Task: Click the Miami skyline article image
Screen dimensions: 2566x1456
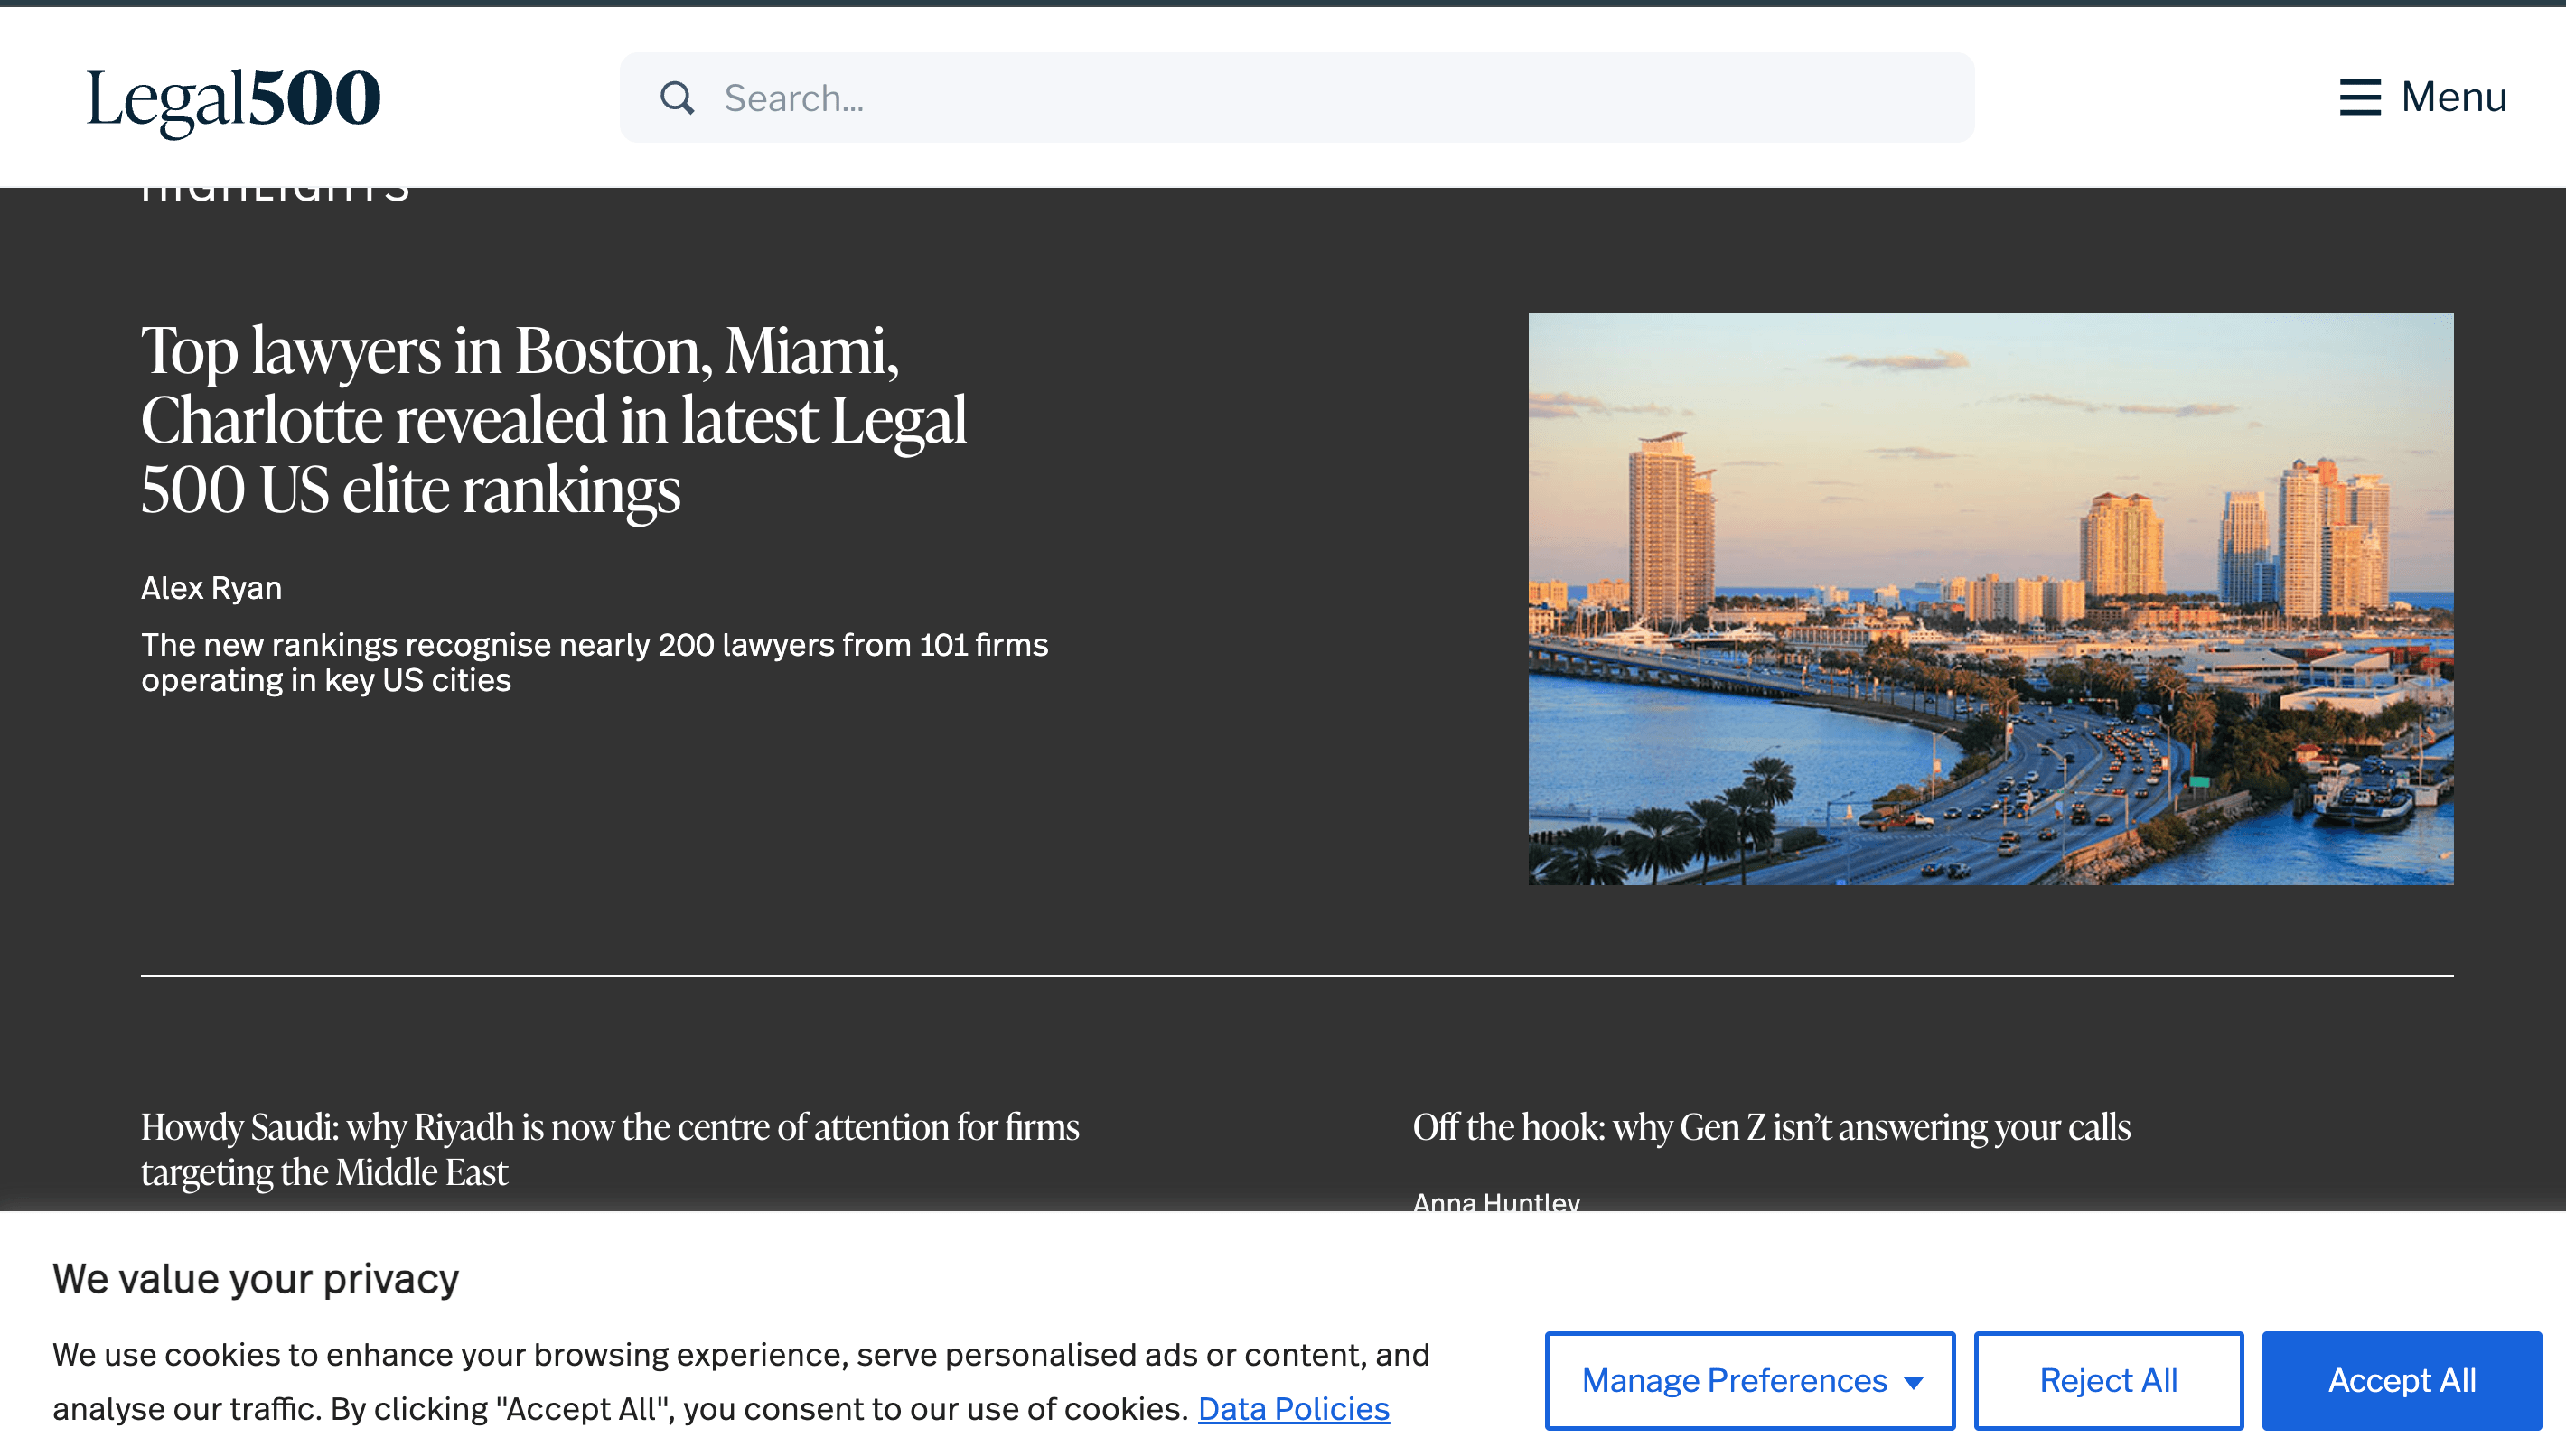Action: pyautogui.click(x=1990, y=599)
